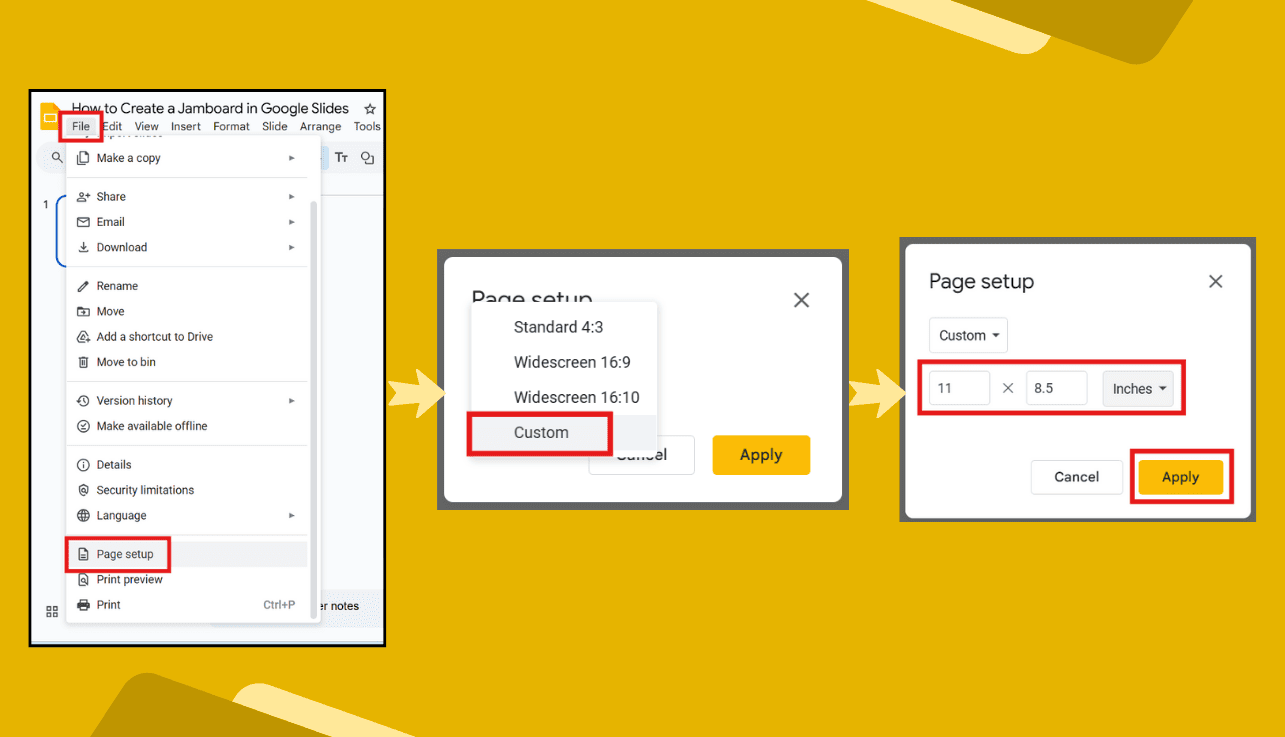Click the Google Slides logo icon
The width and height of the screenshot is (1285, 737).
49,116
